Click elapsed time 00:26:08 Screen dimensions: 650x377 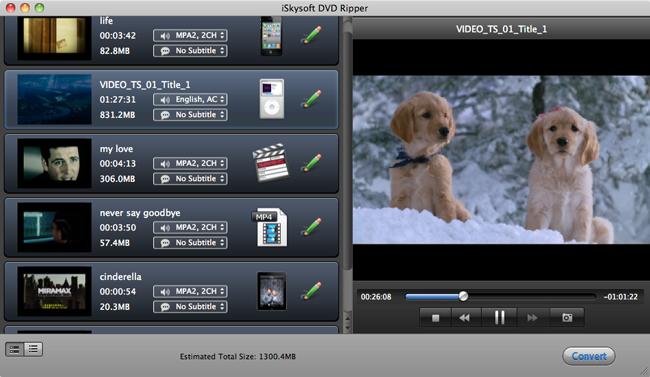click(x=376, y=297)
